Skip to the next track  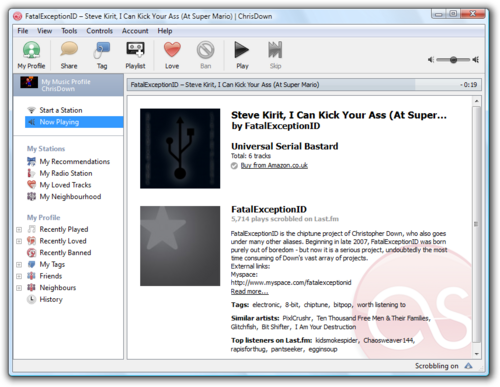pos(275,55)
